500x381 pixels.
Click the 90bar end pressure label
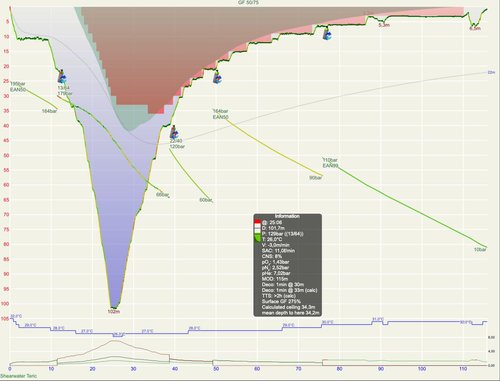tap(316, 178)
